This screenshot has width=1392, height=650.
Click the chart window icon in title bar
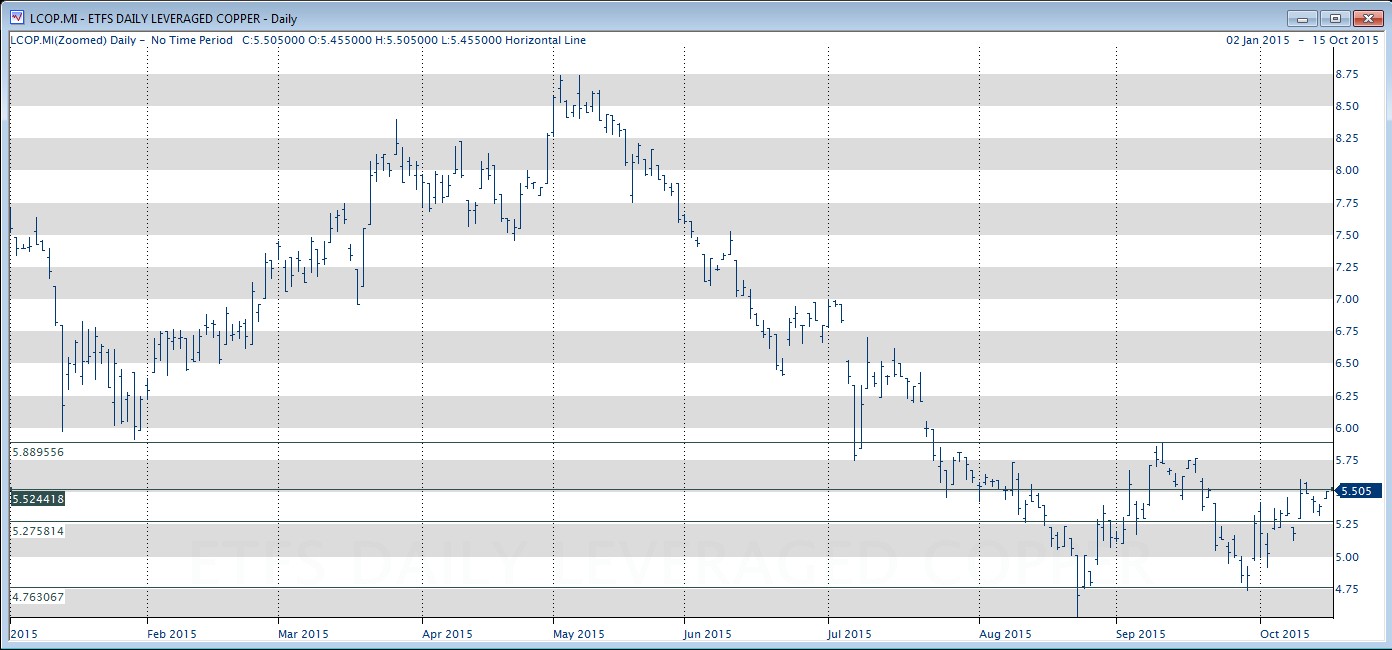point(17,18)
